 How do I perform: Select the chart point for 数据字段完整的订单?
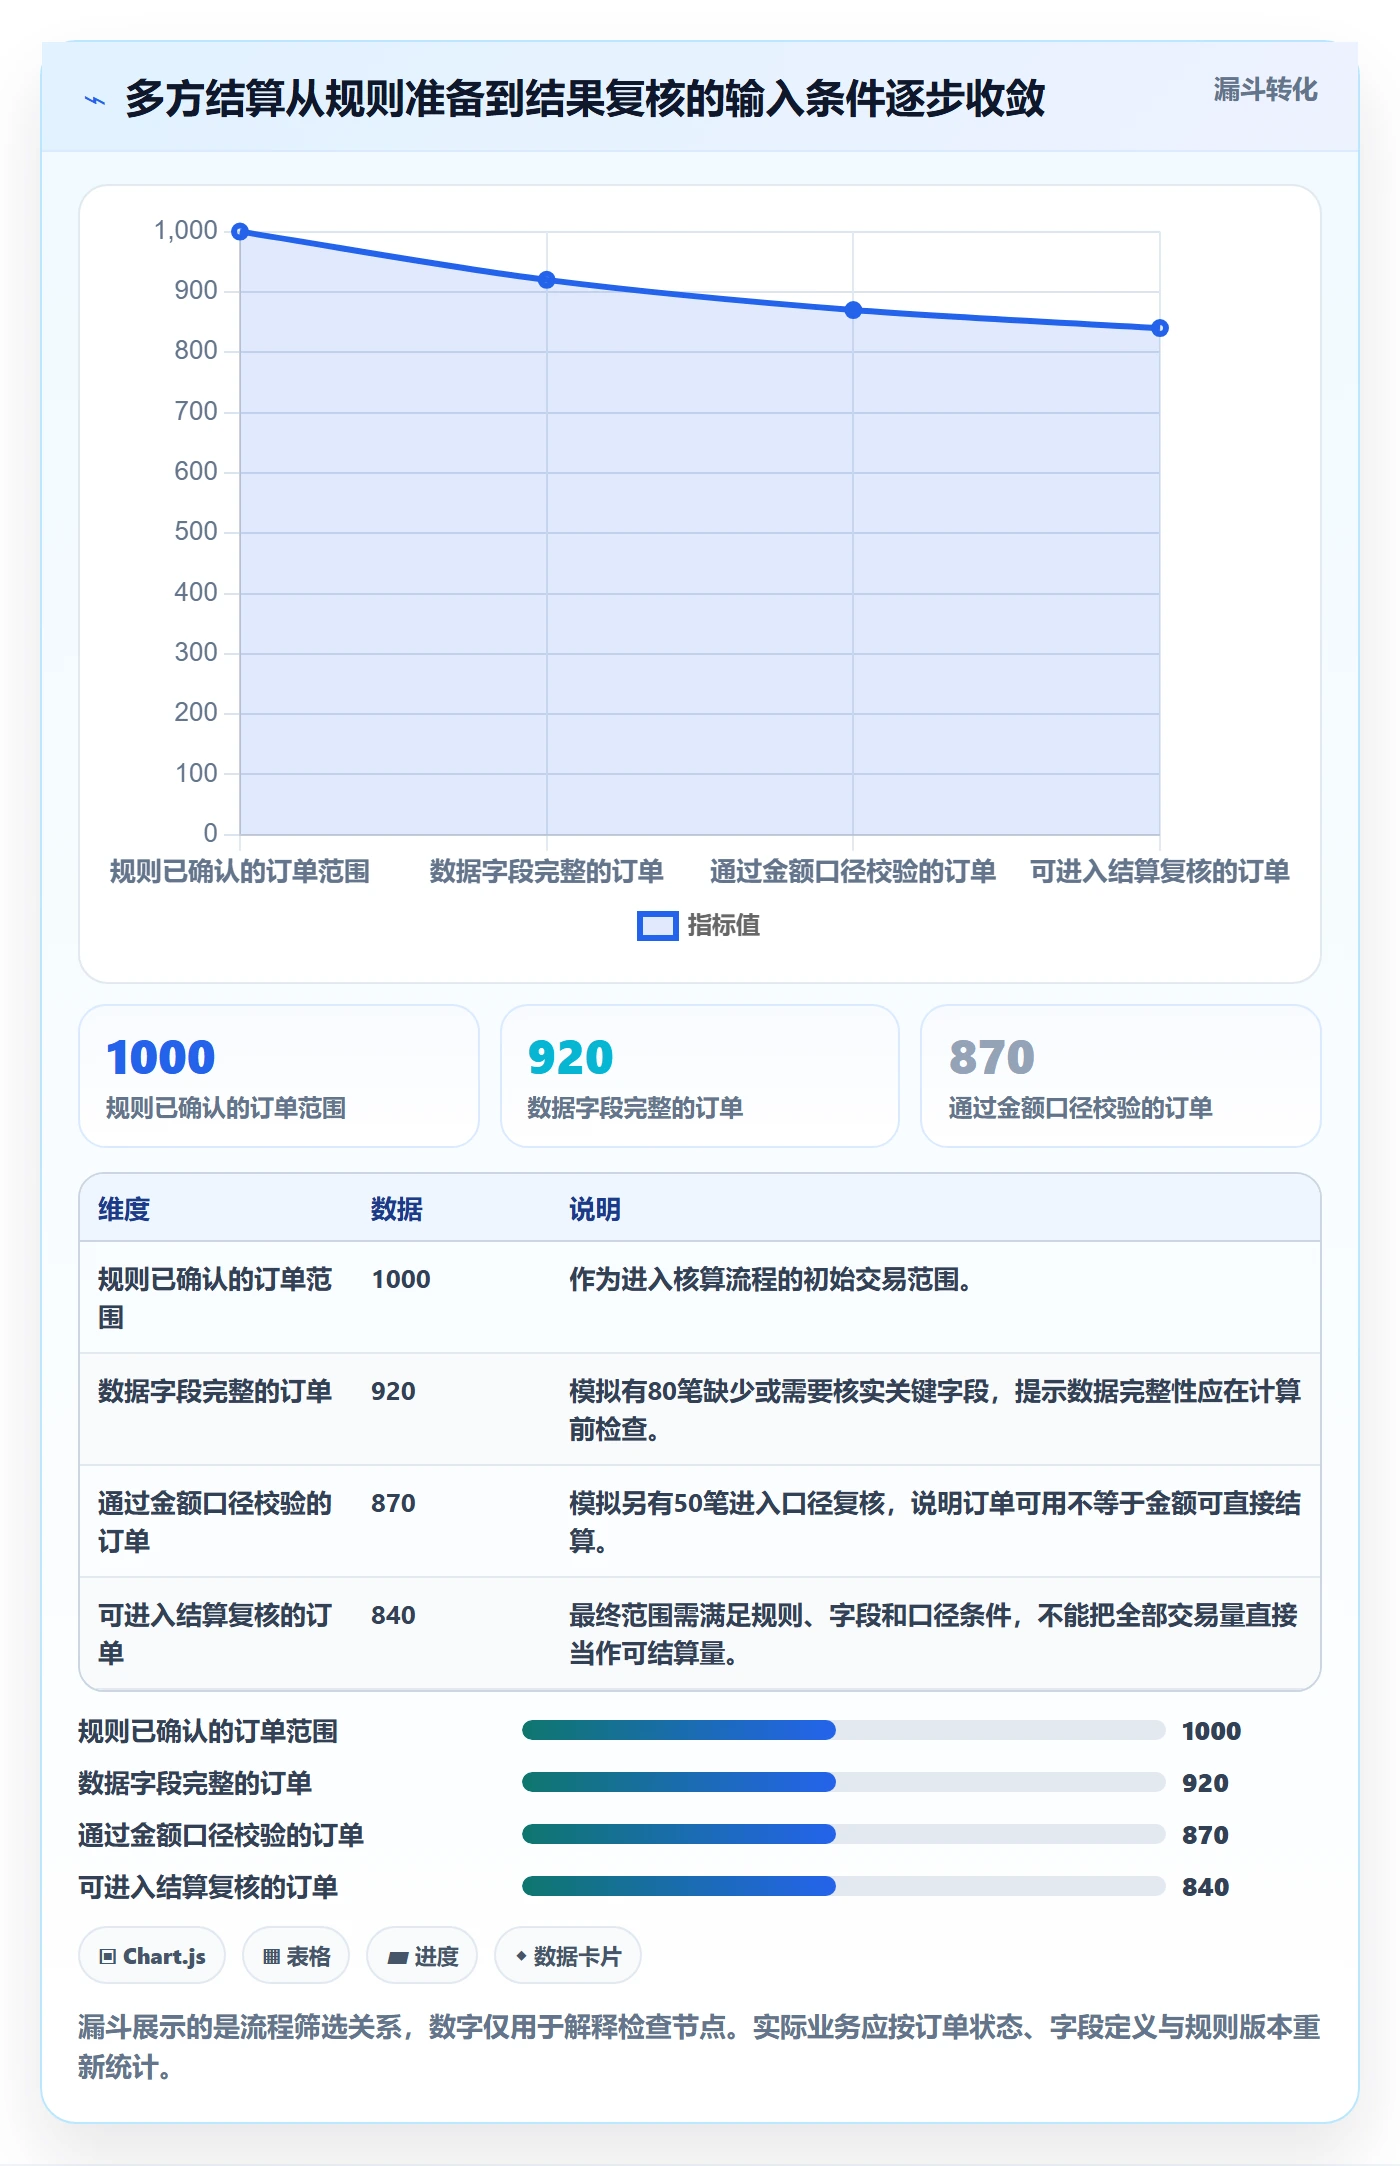(x=547, y=280)
